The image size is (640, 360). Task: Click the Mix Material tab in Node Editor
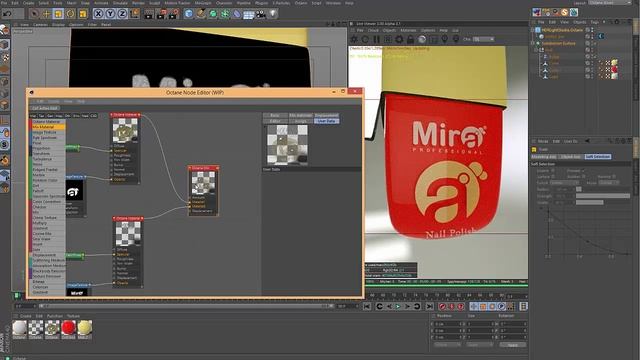tap(300, 116)
